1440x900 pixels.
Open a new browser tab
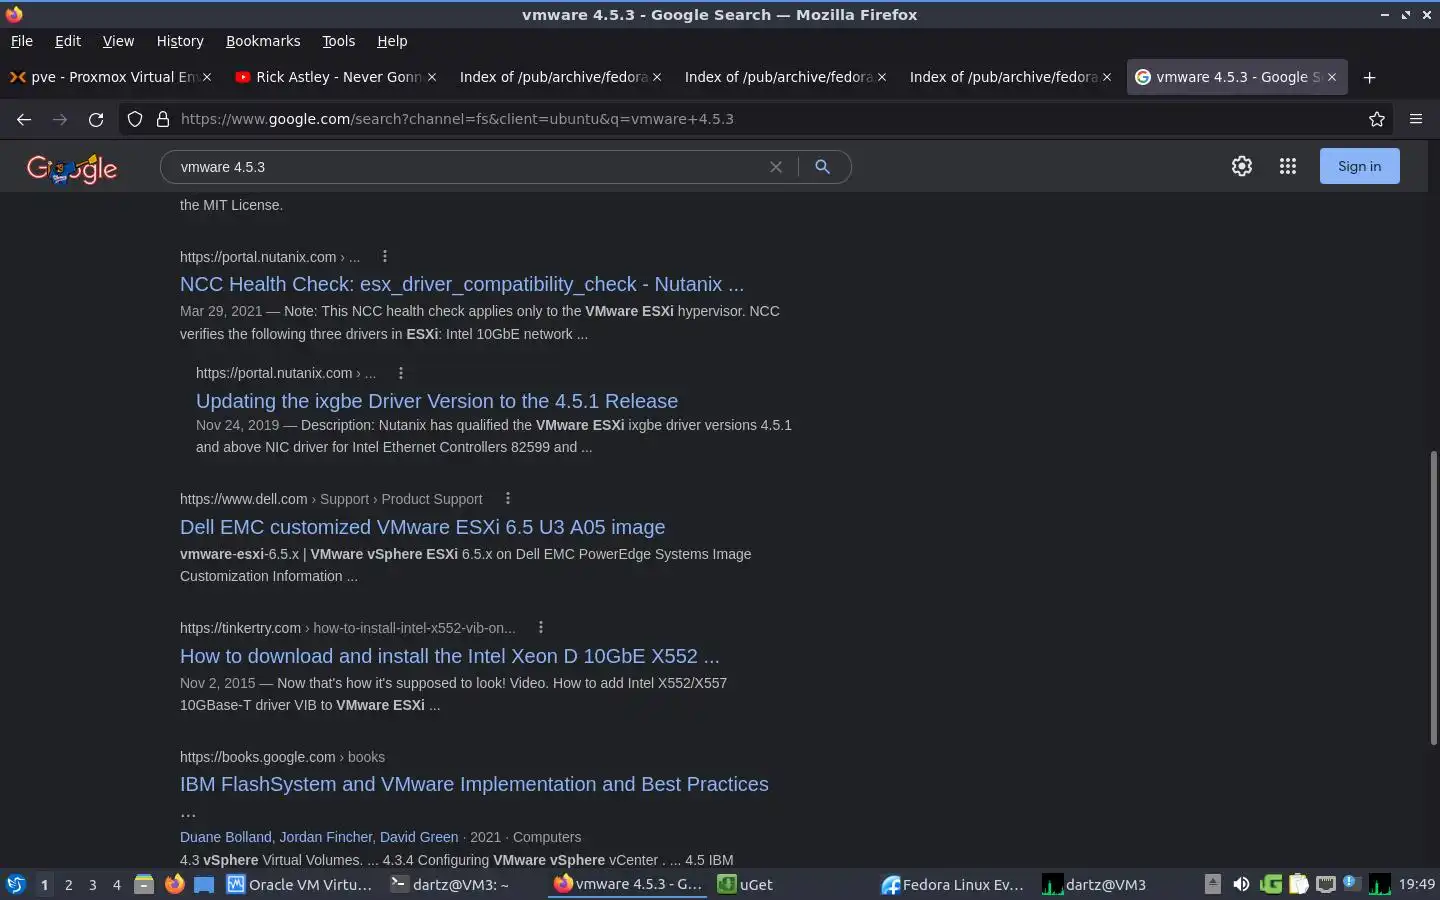1370,77
